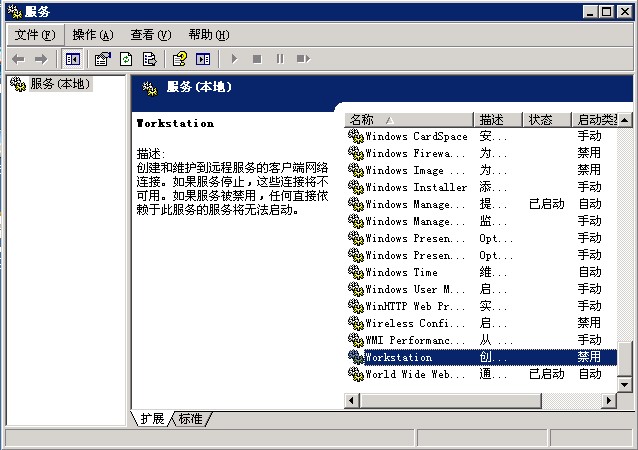Image resolution: width=638 pixels, height=450 pixels.
Task: Click the Pause Service toolbar icon
Action: coord(279,59)
